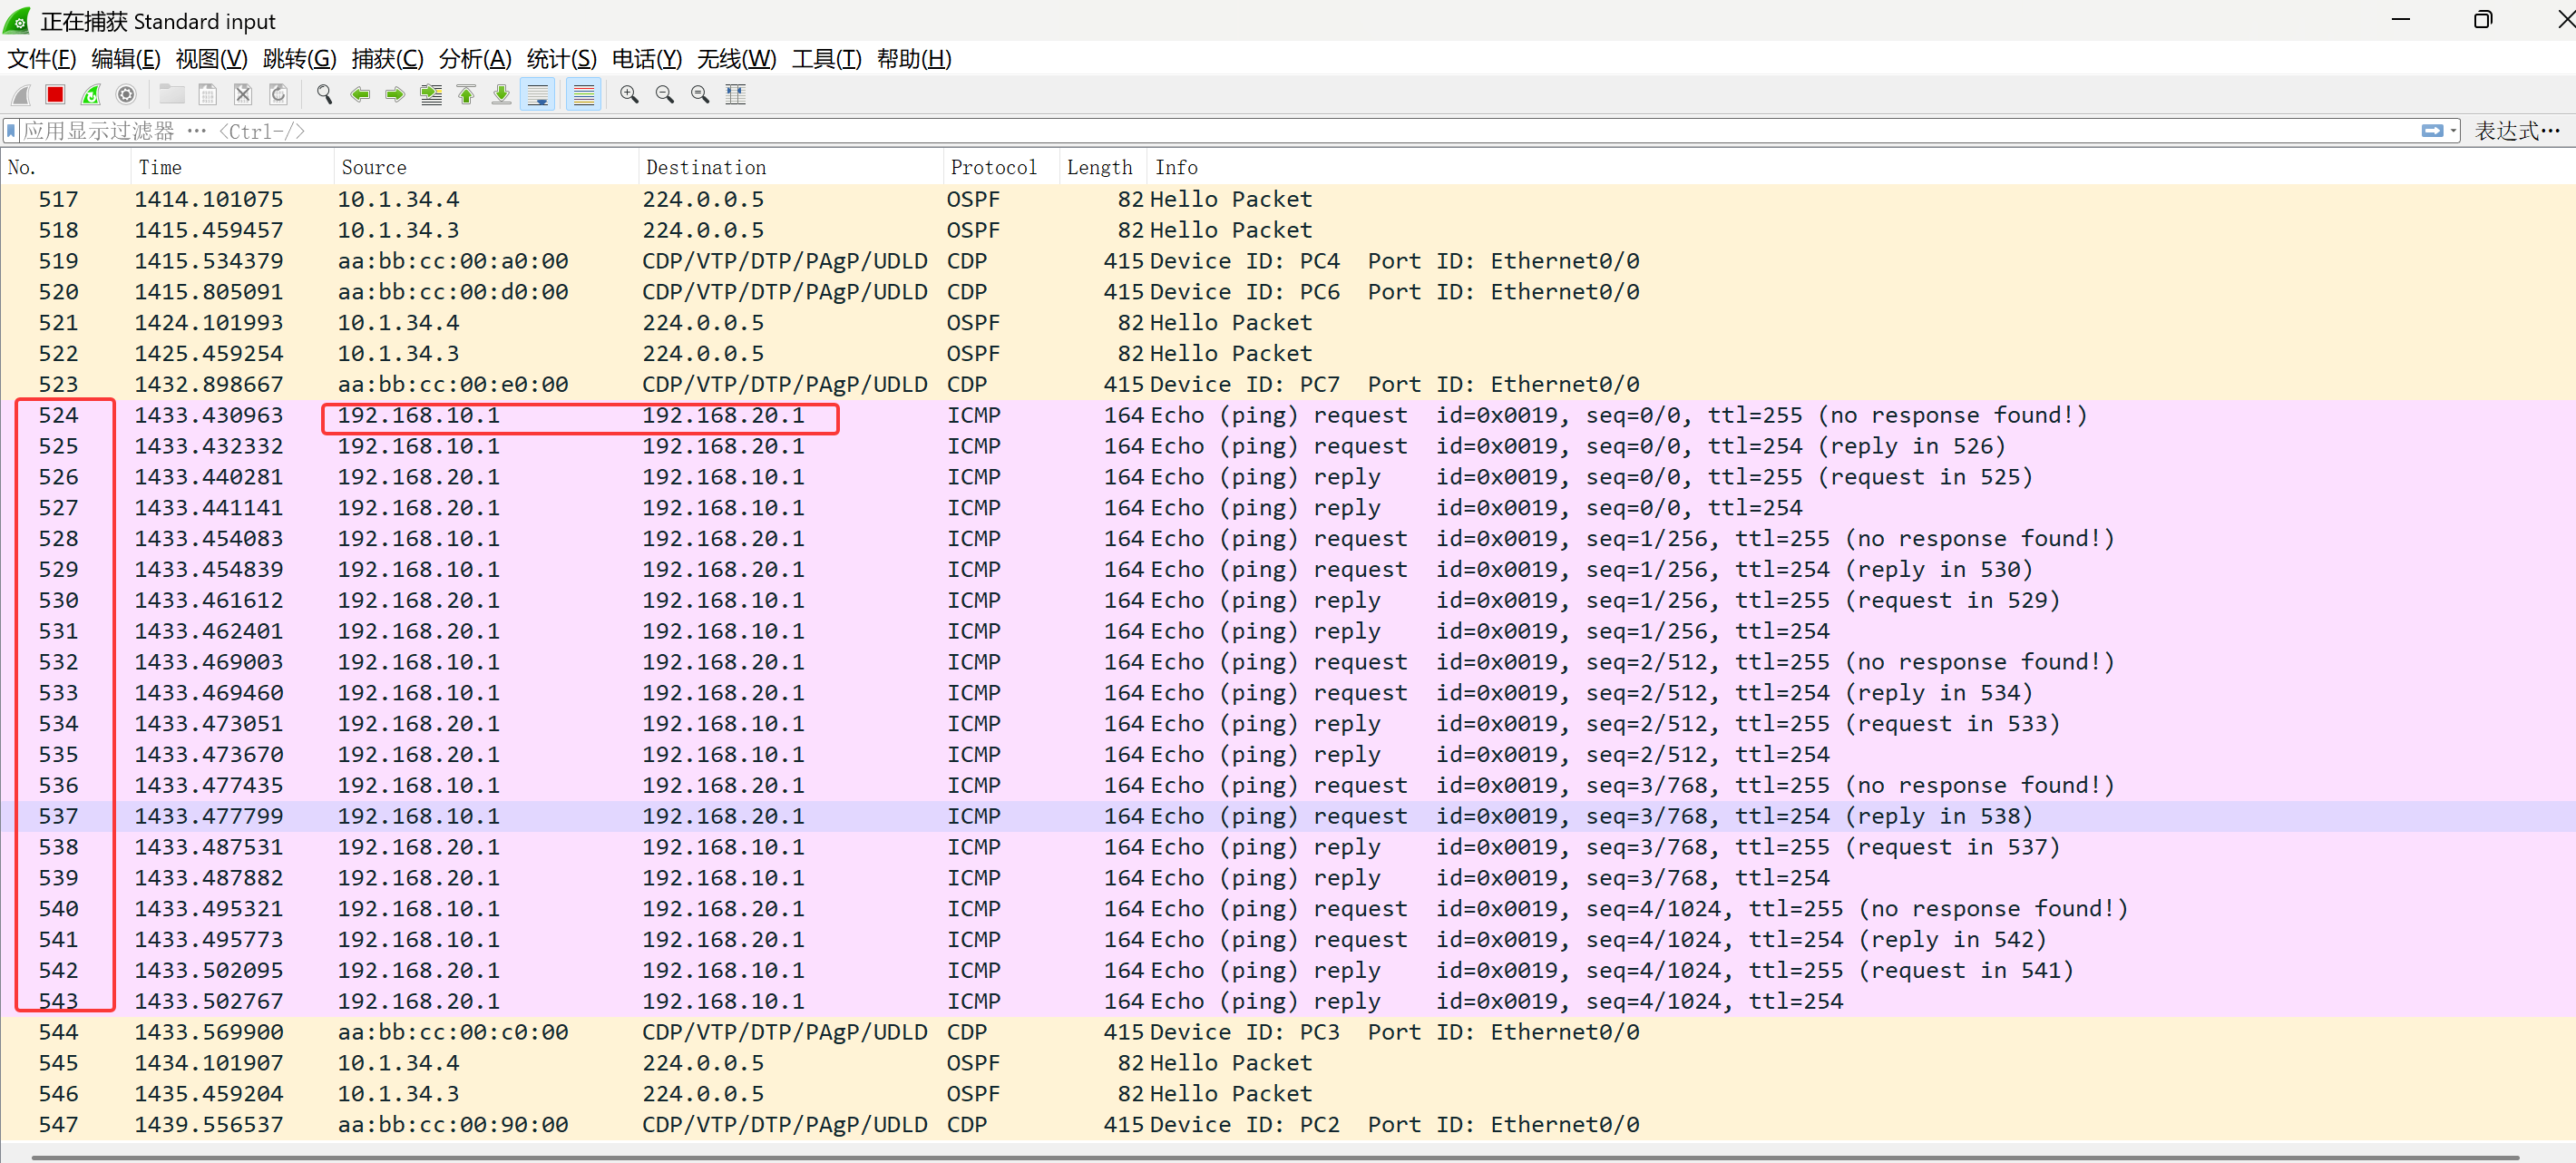Open display filter bookmark menu
The width and height of the screenshot is (2576, 1163).
coord(11,131)
